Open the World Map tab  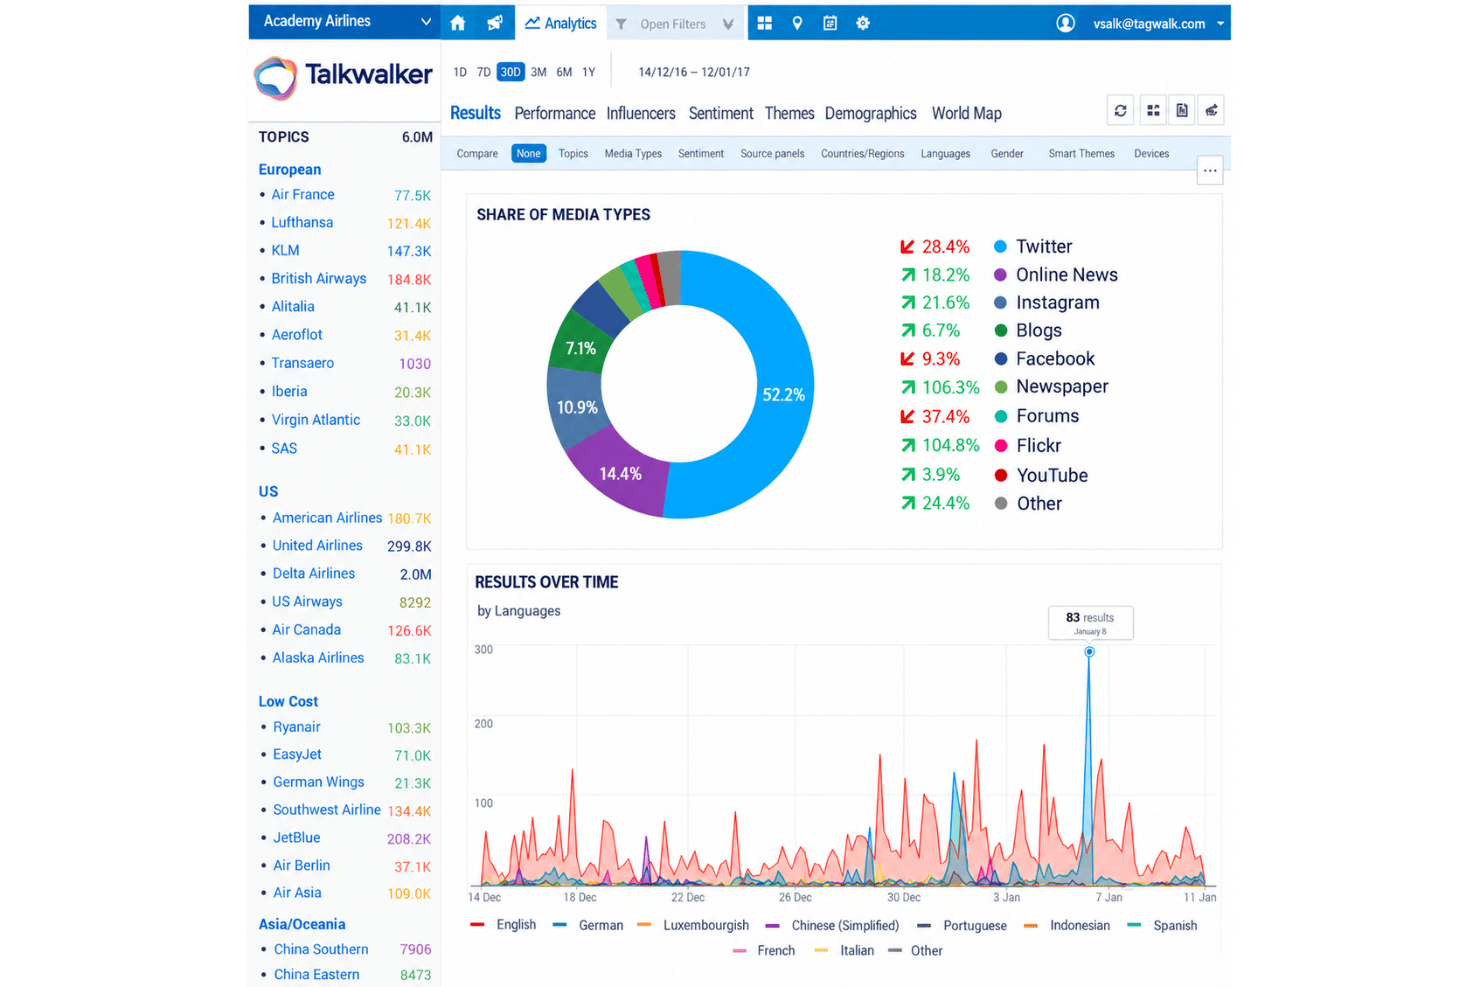pos(967,113)
